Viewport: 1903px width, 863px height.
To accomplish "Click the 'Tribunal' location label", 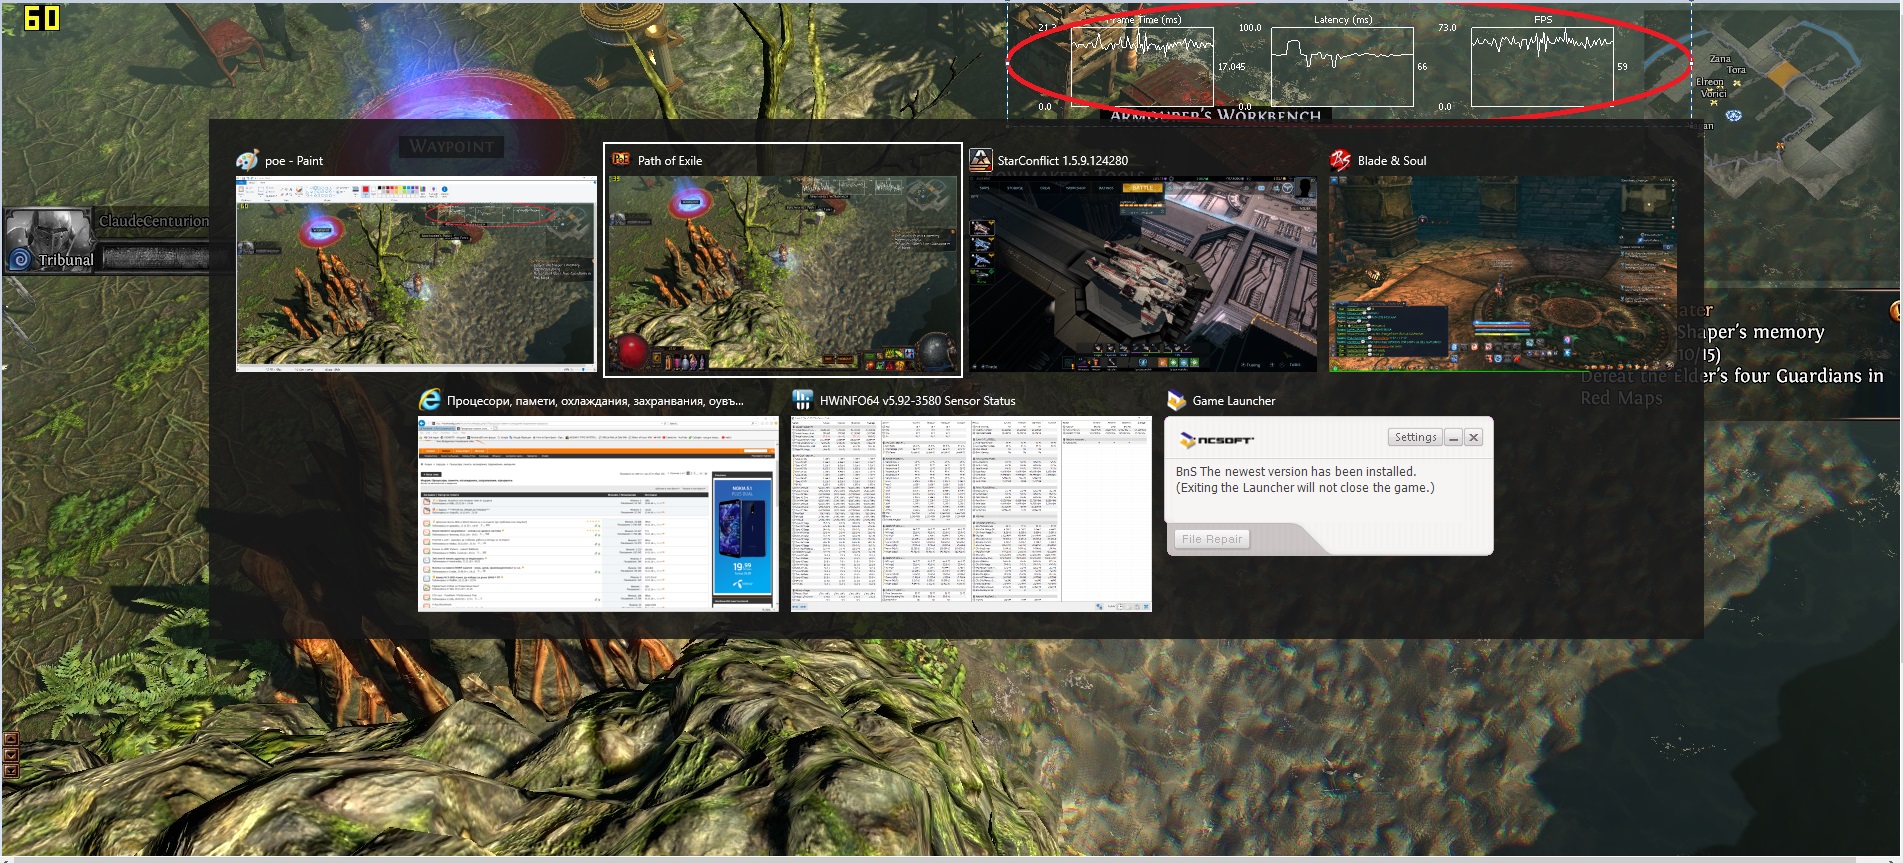I will click(x=66, y=260).
